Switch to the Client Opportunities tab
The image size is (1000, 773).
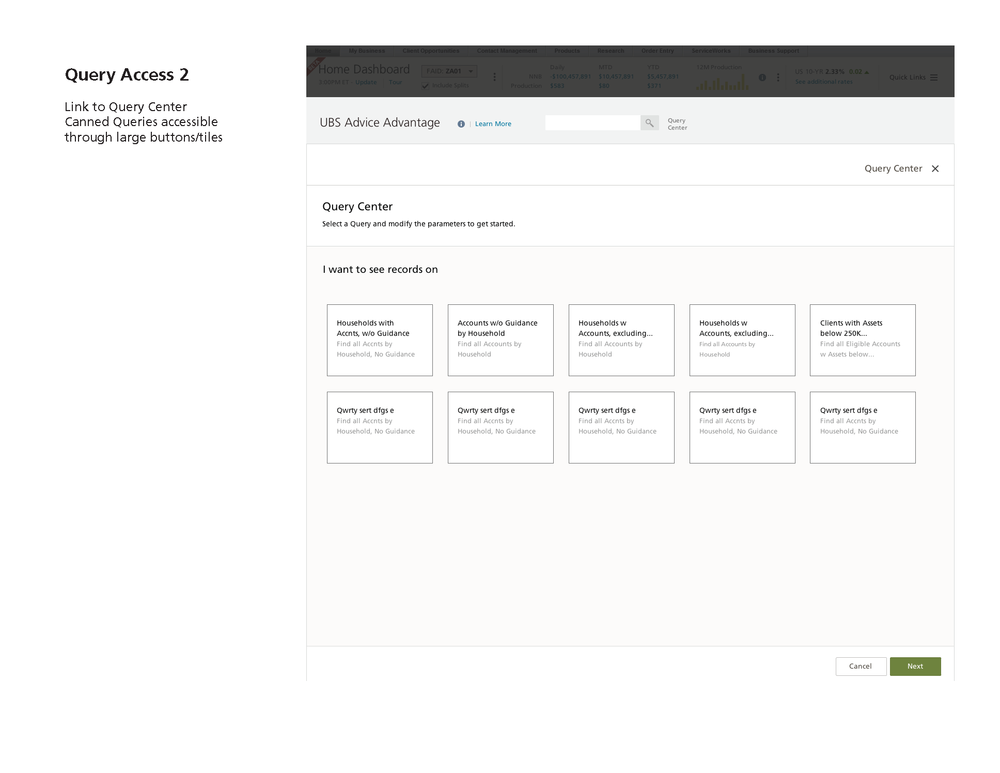coord(430,50)
